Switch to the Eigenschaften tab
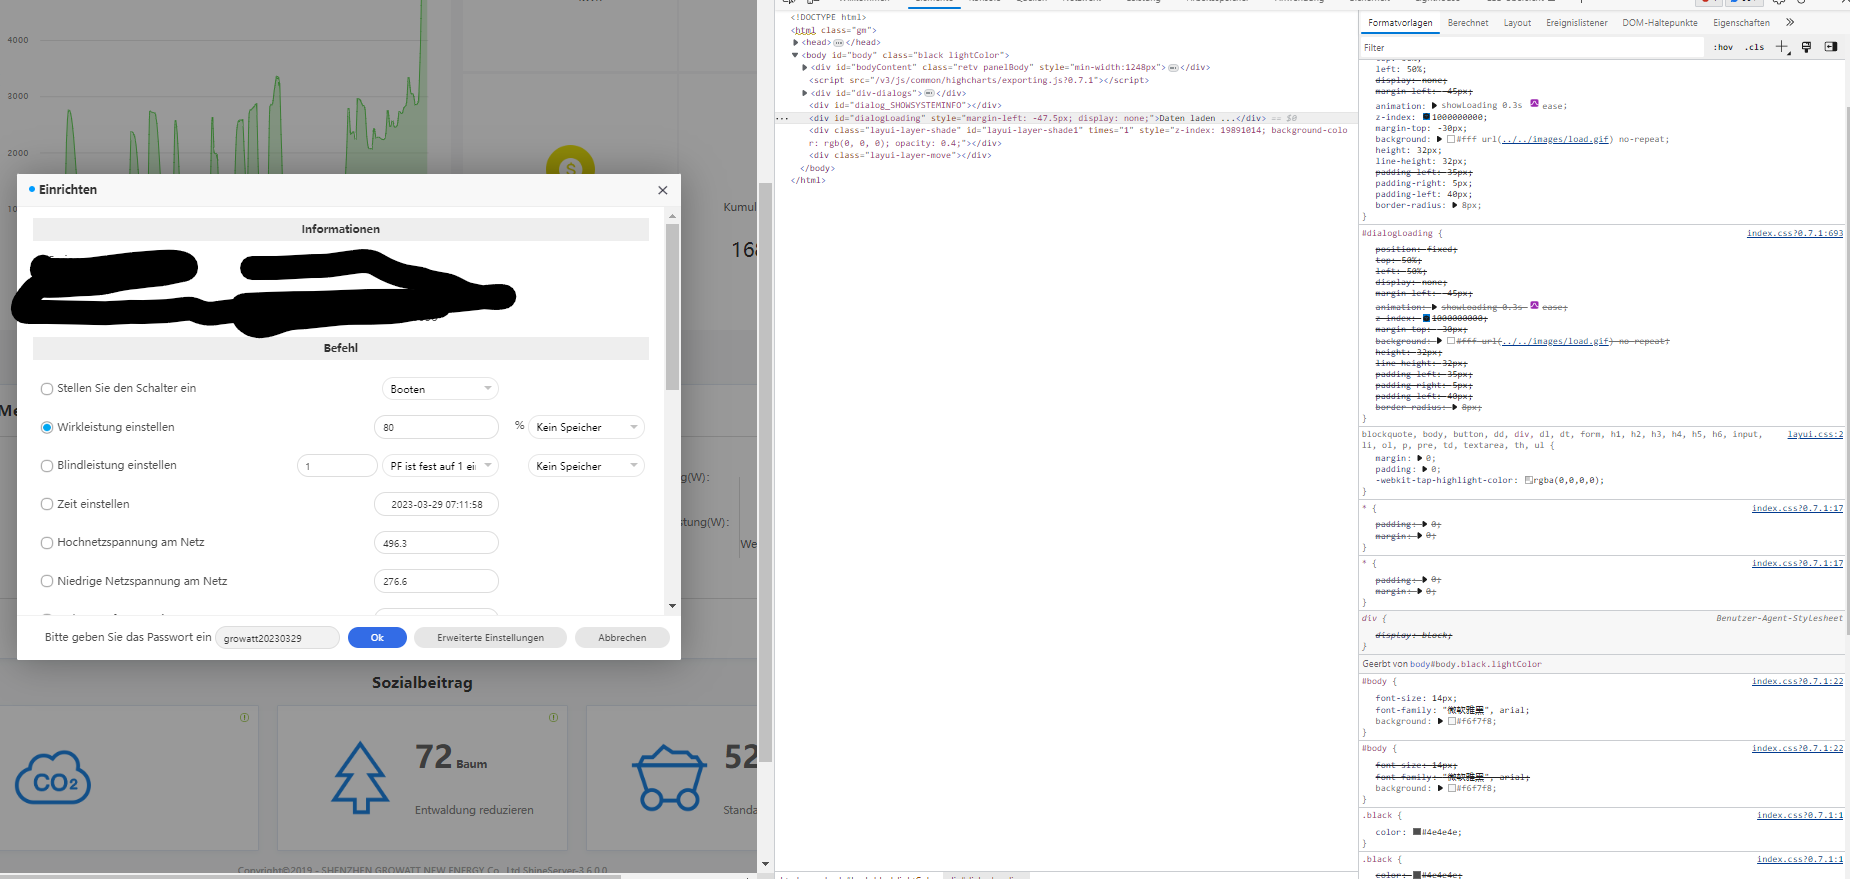 pos(1741,22)
